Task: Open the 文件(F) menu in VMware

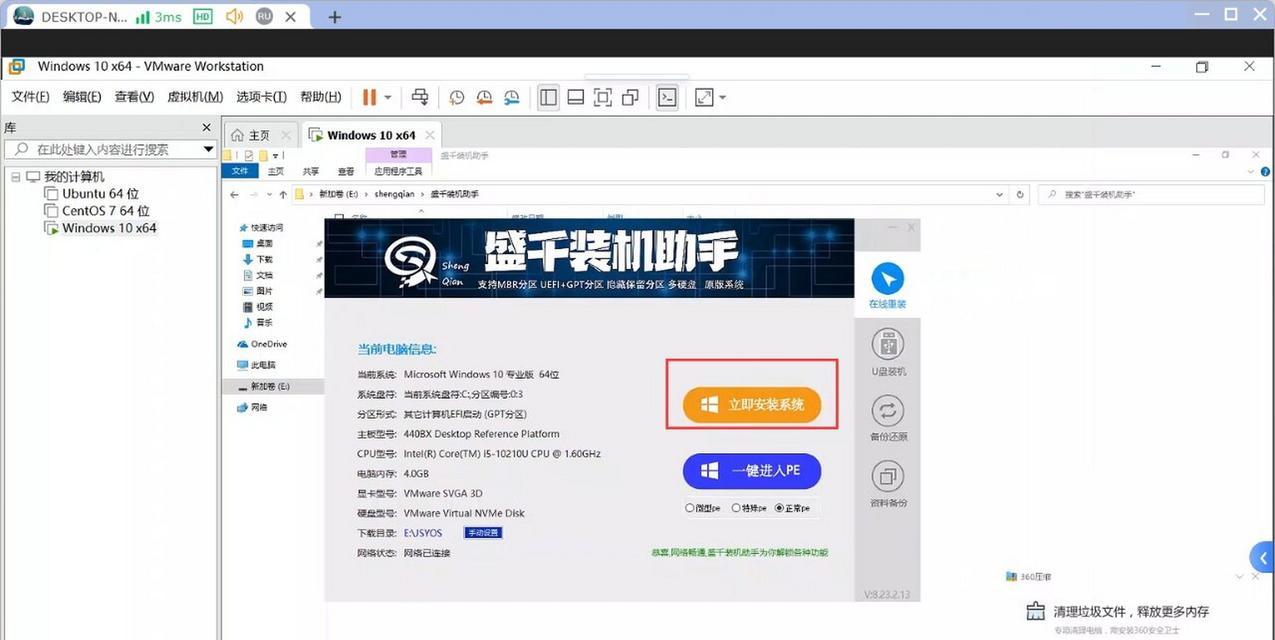Action: (x=30, y=97)
